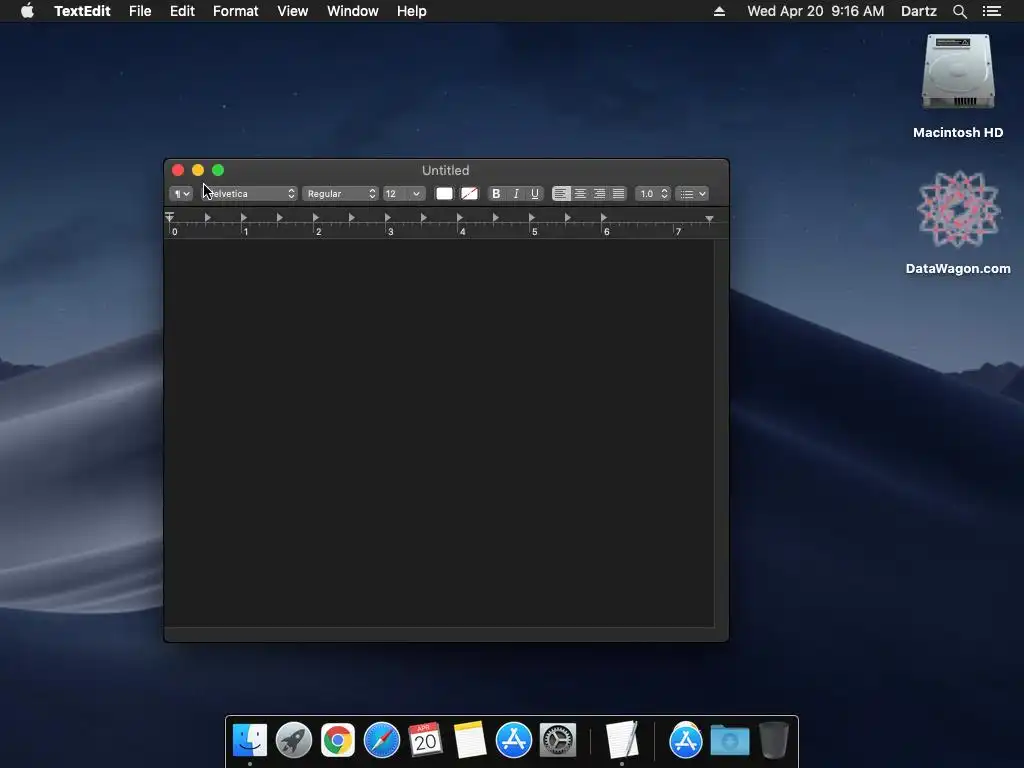Open Launchpad from the Dock

[x=294, y=741]
